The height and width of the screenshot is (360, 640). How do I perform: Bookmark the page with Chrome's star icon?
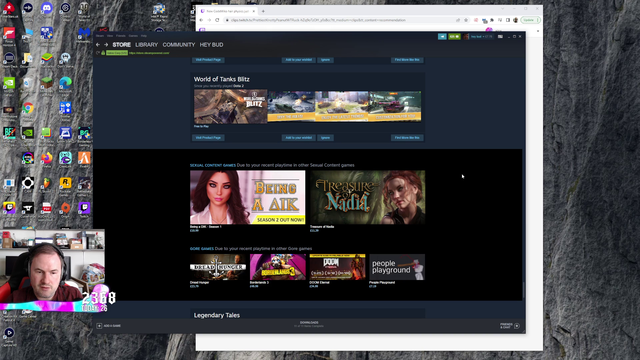[466, 20]
